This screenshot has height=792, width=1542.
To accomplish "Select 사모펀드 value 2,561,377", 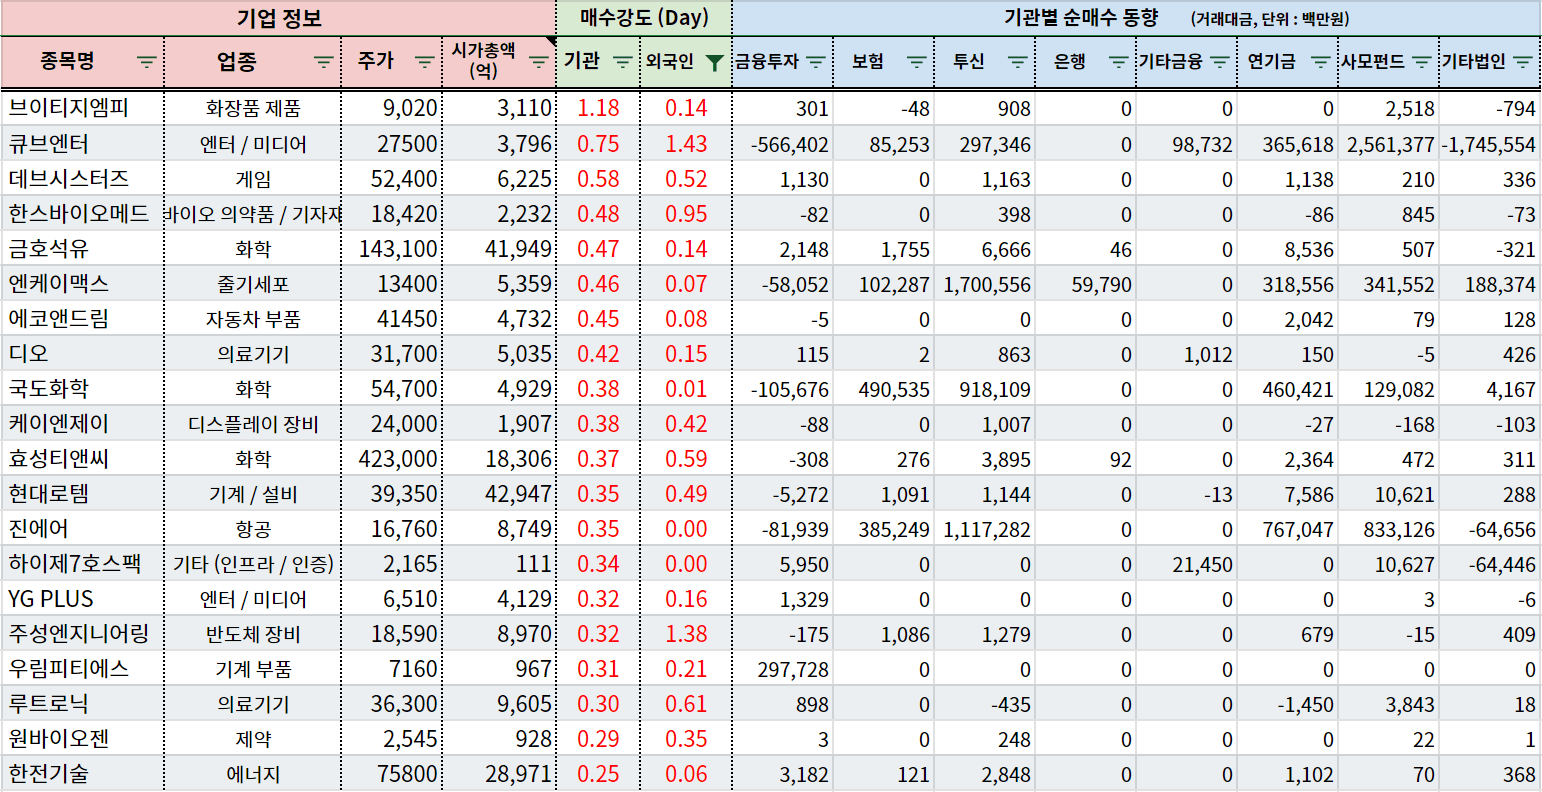I will pyautogui.click(x=1389, y=143).
